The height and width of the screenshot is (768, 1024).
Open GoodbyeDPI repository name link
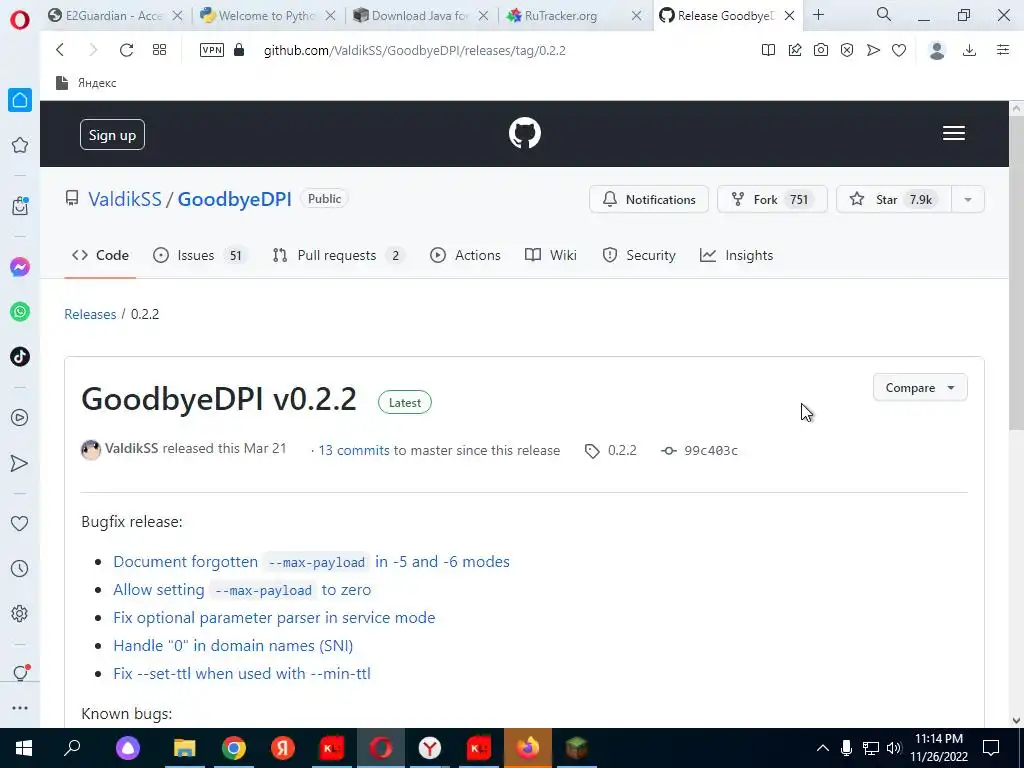click(x=234, y=199)
